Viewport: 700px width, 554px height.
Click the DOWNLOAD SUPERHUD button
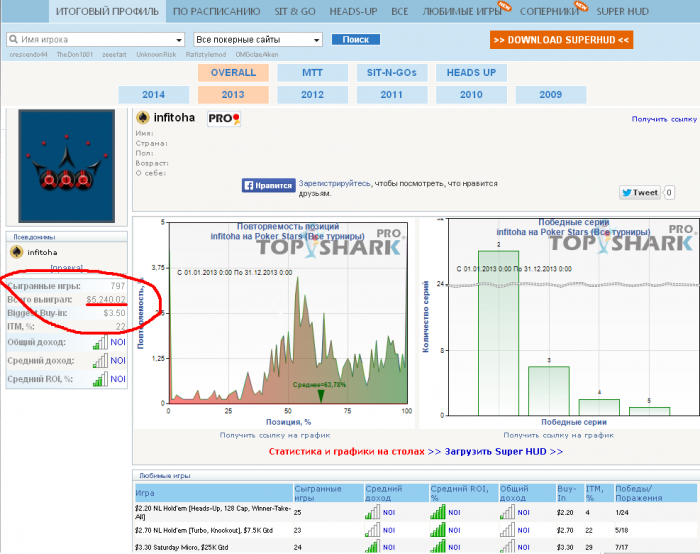click(561, 40)
